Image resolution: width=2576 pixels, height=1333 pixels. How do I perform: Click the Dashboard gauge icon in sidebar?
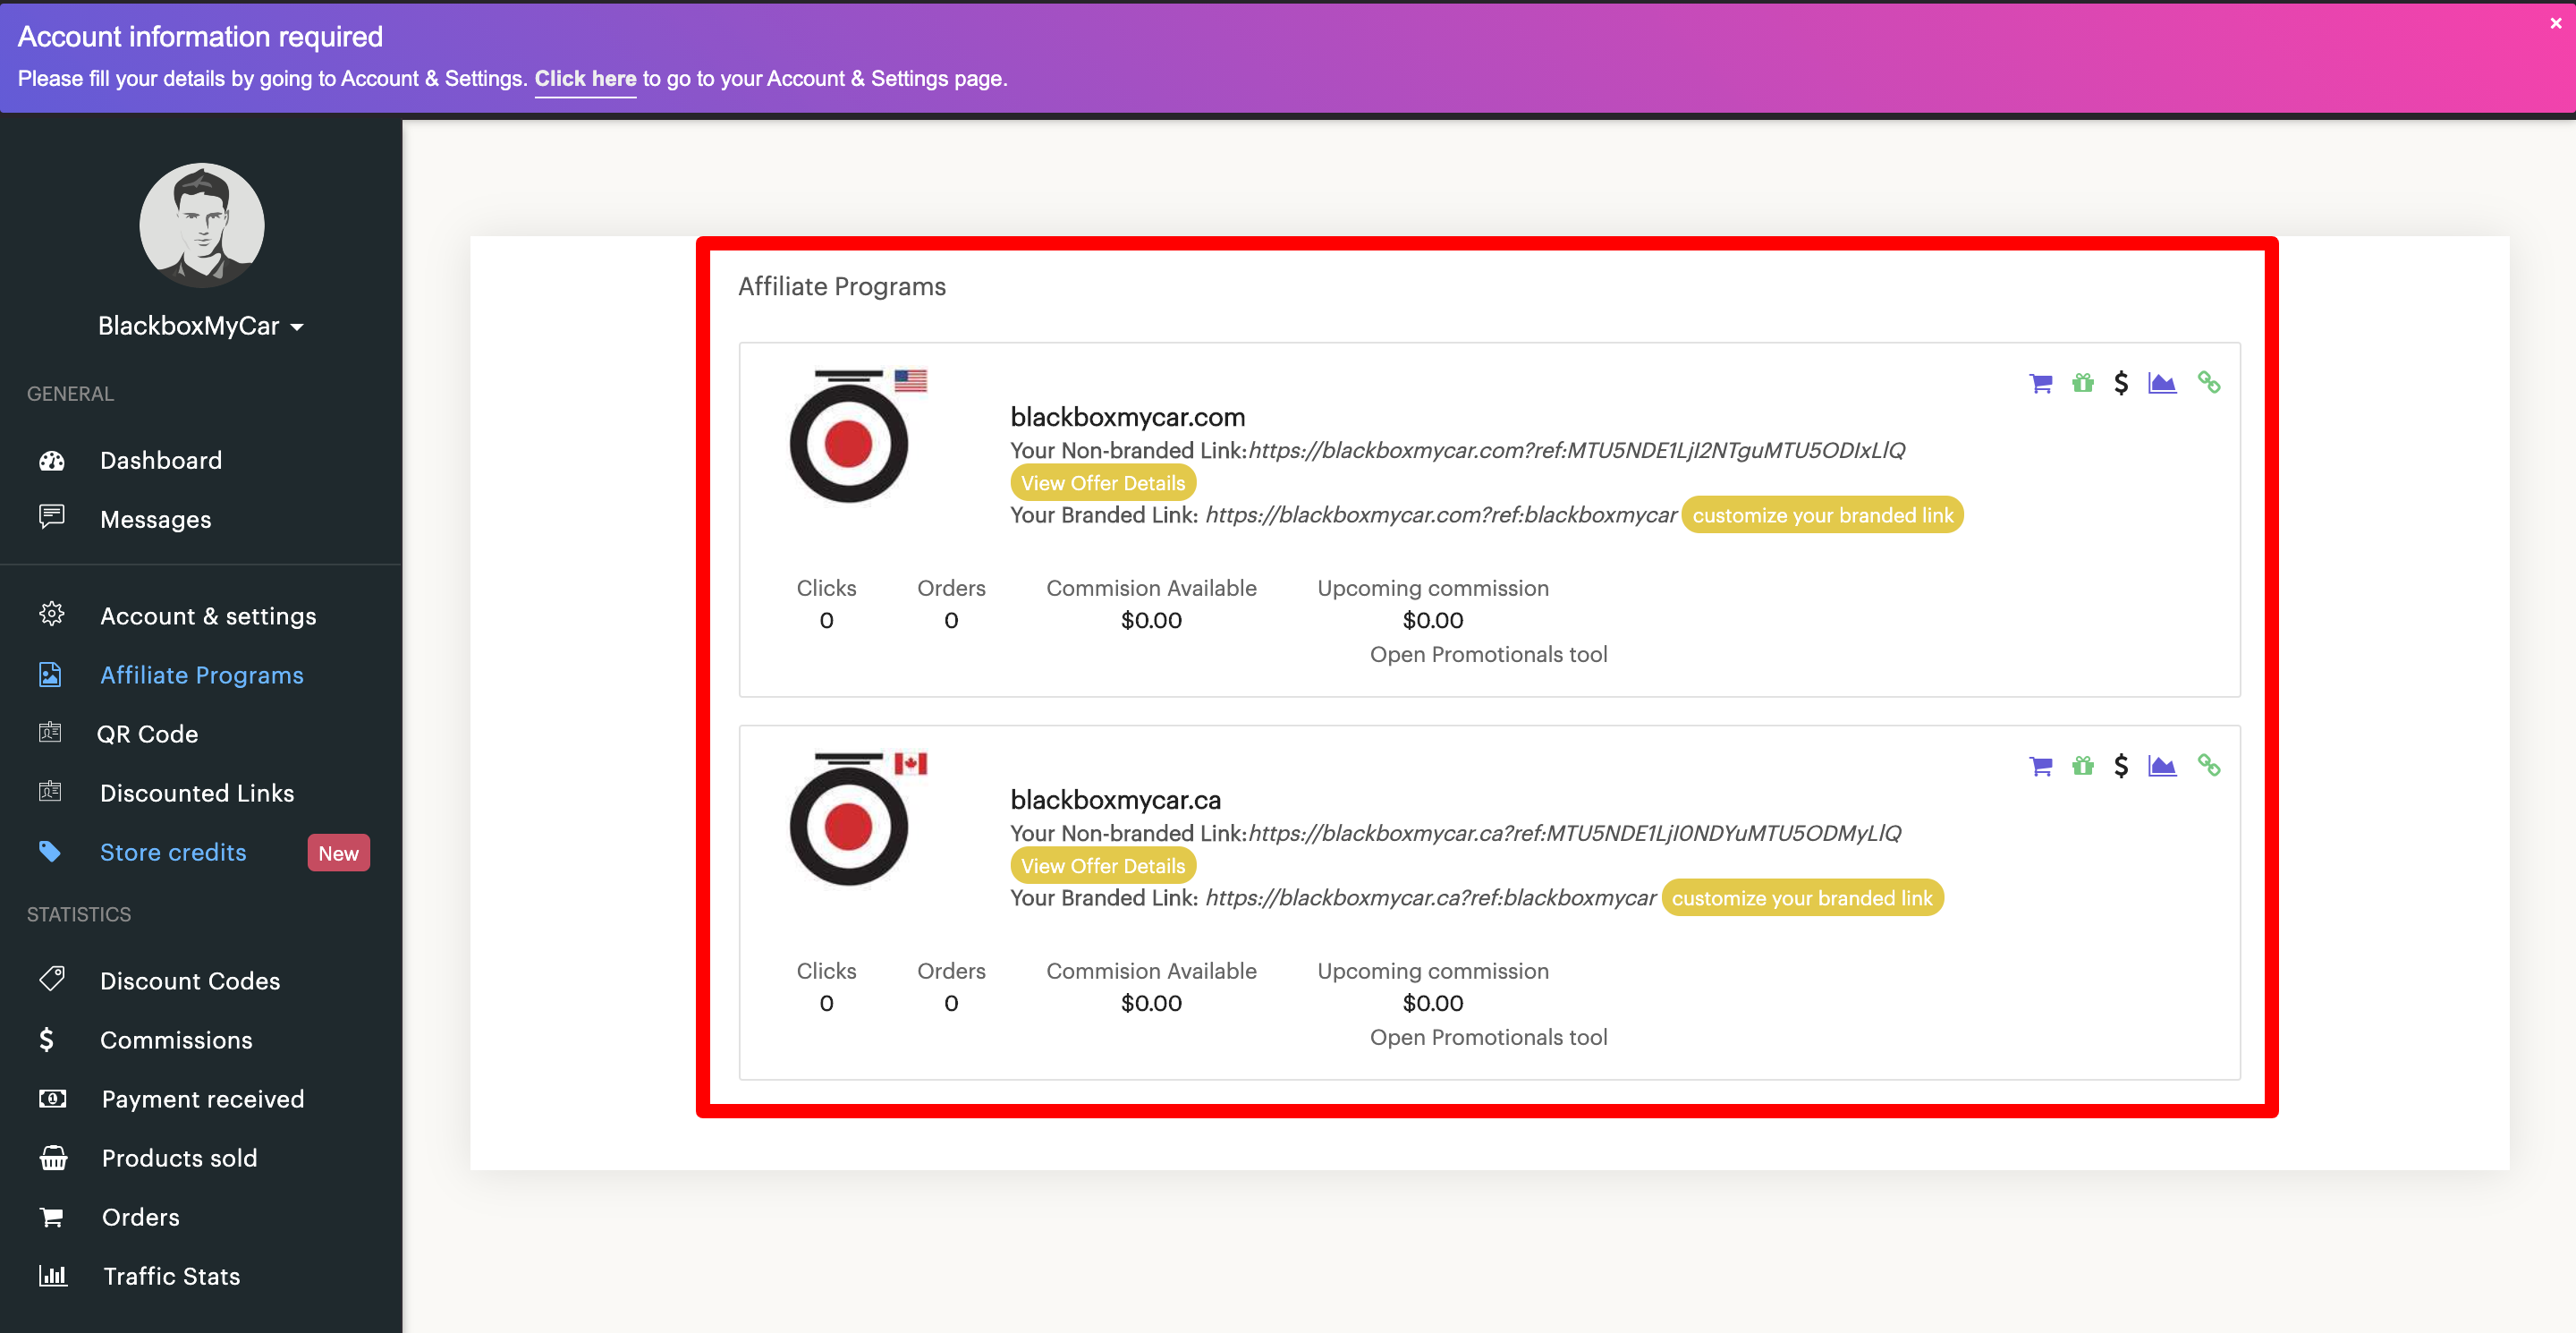pyautogui.click(x=51, y=460)
